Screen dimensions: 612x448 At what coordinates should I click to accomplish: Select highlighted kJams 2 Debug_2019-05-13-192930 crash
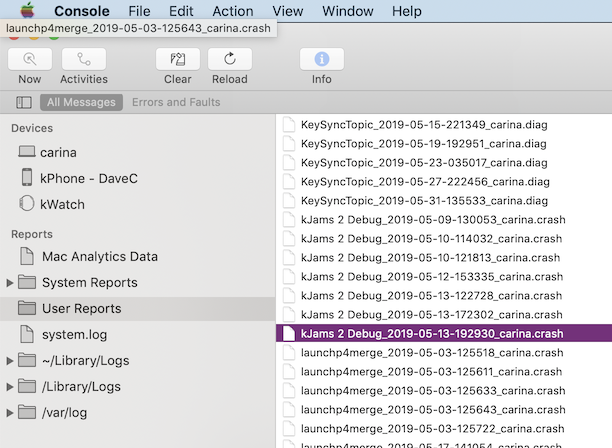[x=444, y=334]
